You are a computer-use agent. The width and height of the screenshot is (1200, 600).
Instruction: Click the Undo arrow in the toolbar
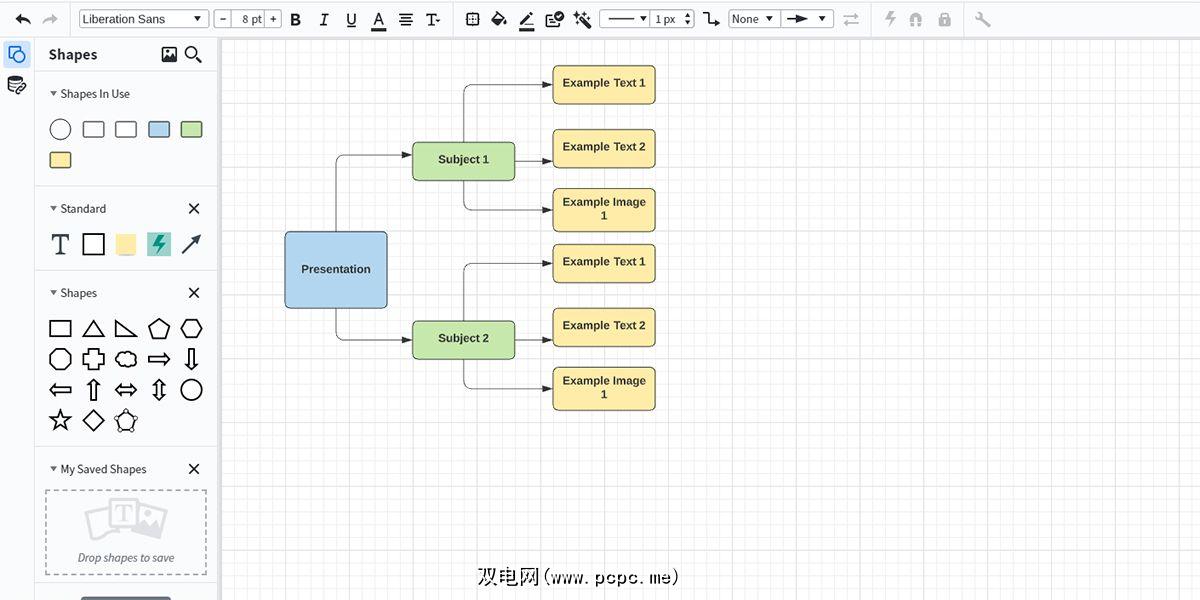23,19
